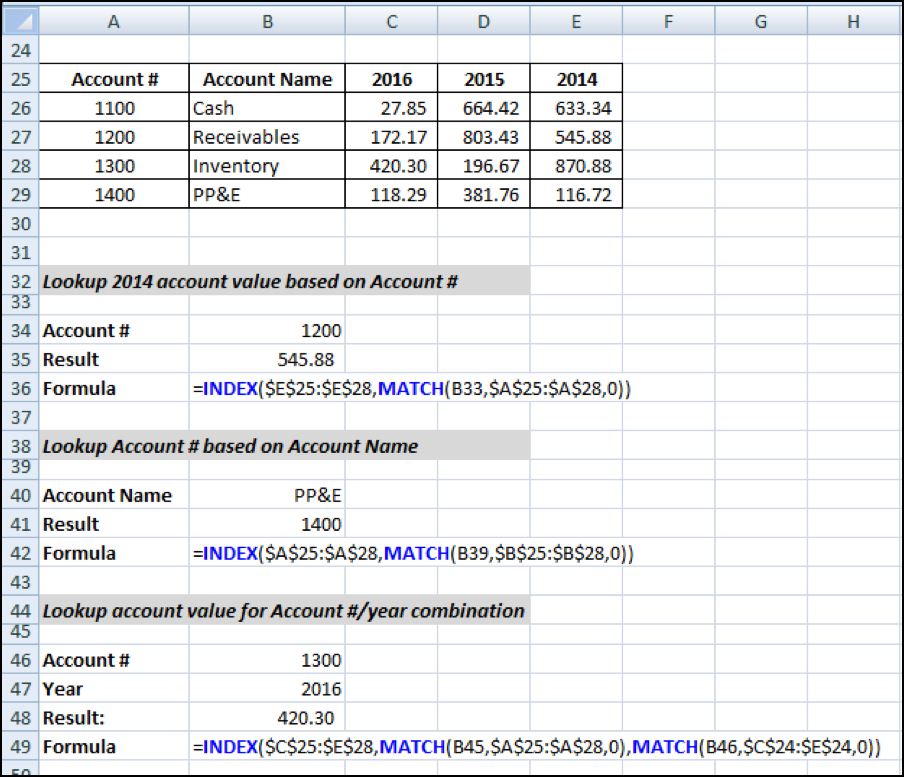Click the column D header
Image resolution: width=904 pixels, height=777 pixels.
[x=484, y=21]
